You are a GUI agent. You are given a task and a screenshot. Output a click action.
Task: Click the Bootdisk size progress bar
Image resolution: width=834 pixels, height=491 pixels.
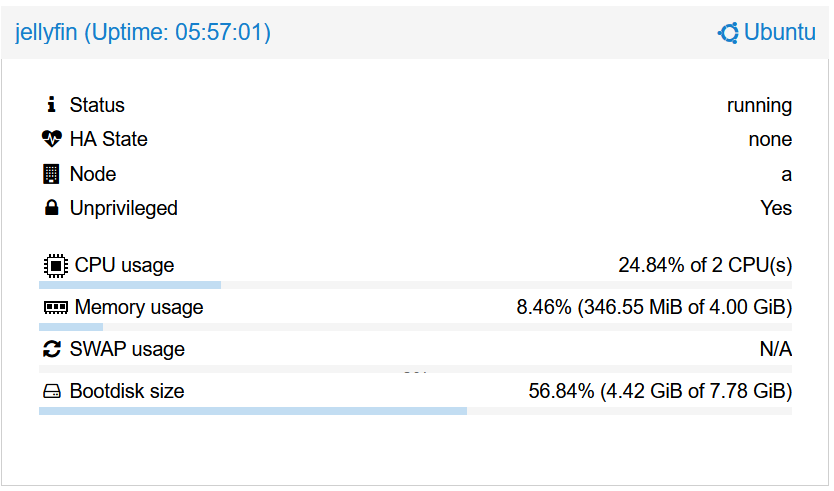point(415,411)
